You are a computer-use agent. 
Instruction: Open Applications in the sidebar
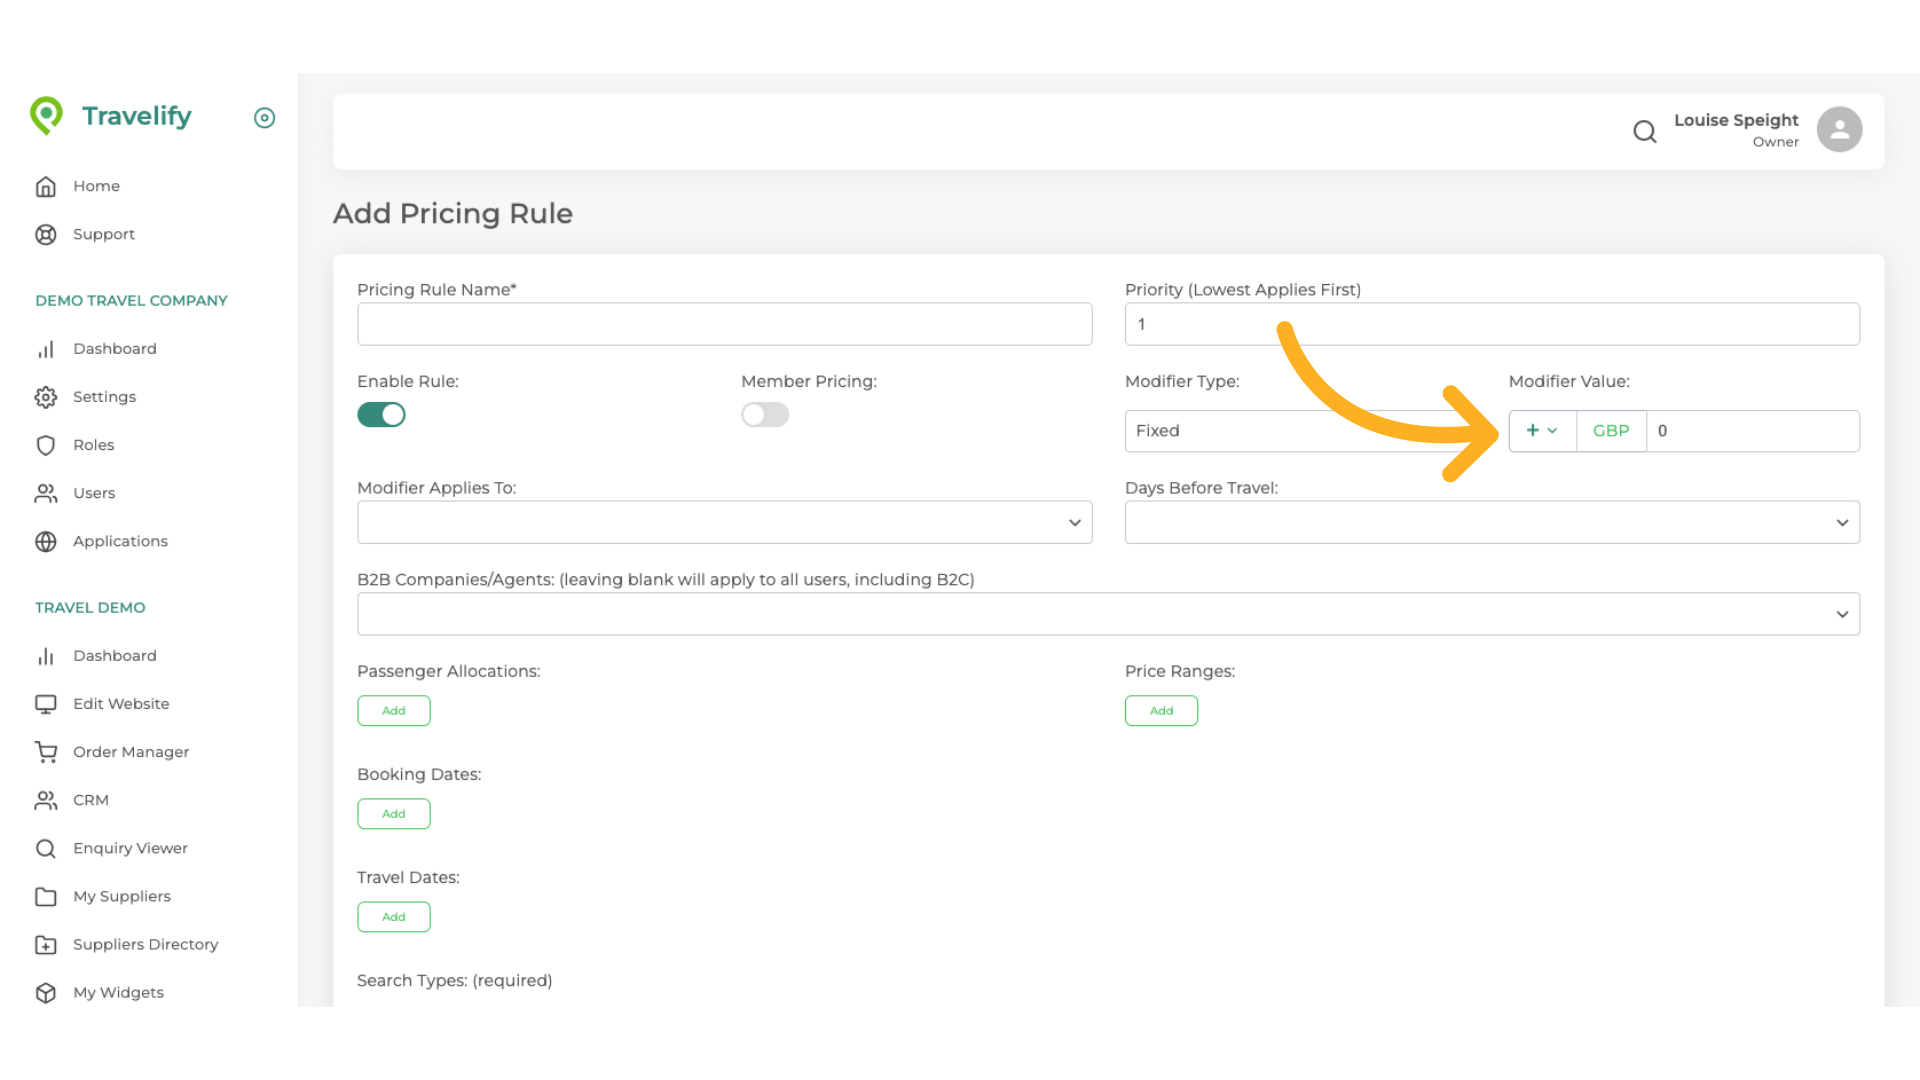point(120,541)
